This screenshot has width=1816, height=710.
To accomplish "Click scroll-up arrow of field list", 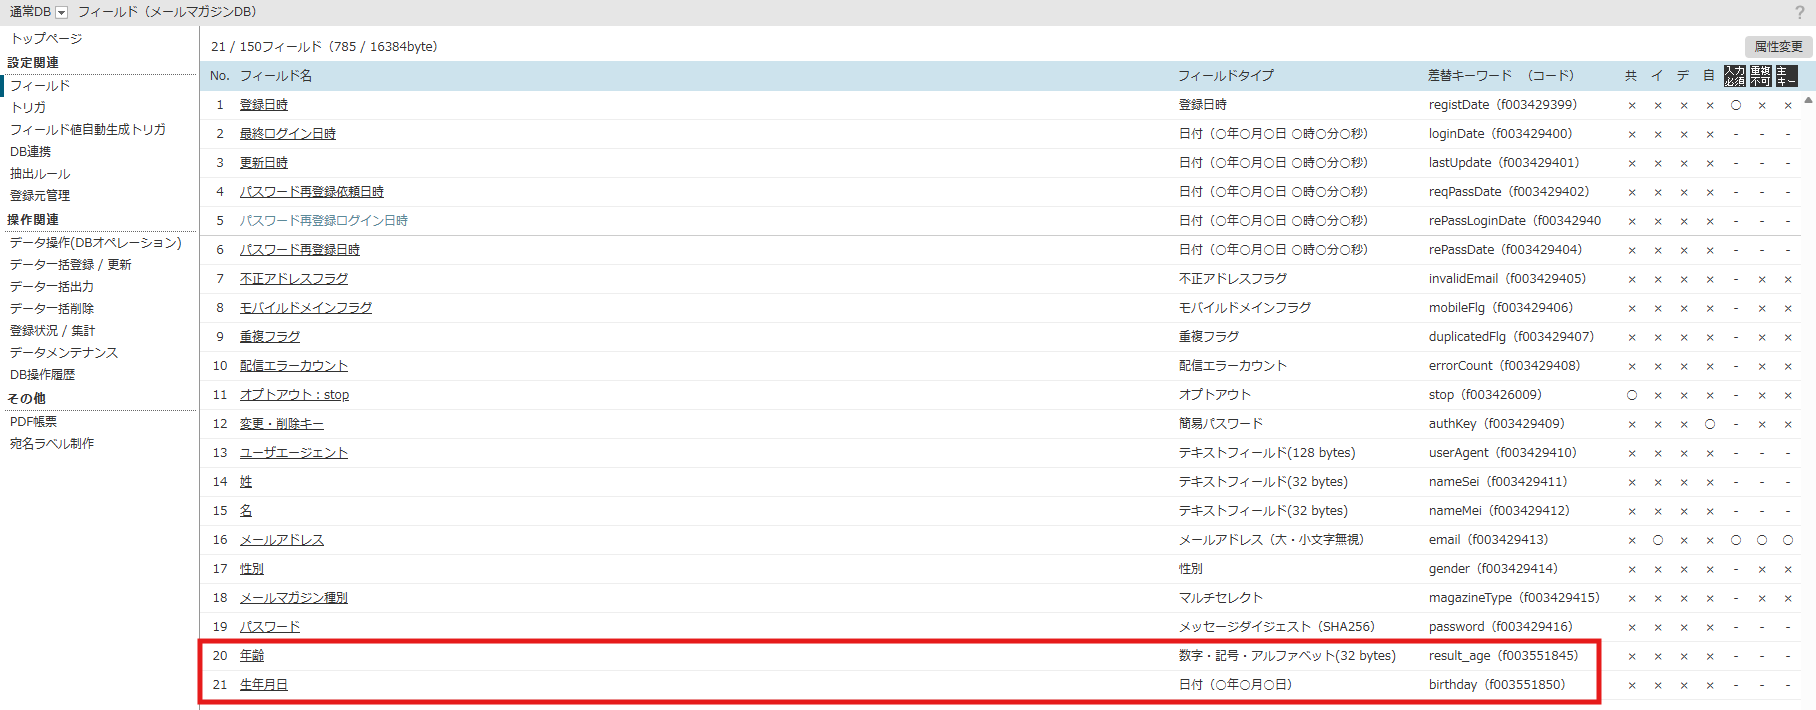I will click(1808, 100).
